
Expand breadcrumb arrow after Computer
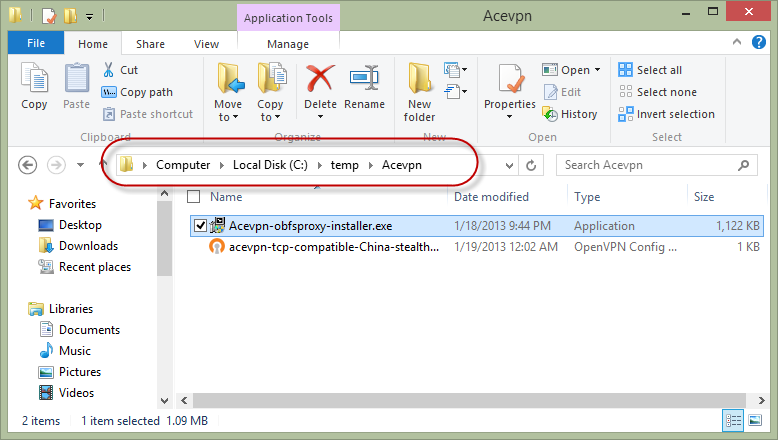click(x=222, y=165)
